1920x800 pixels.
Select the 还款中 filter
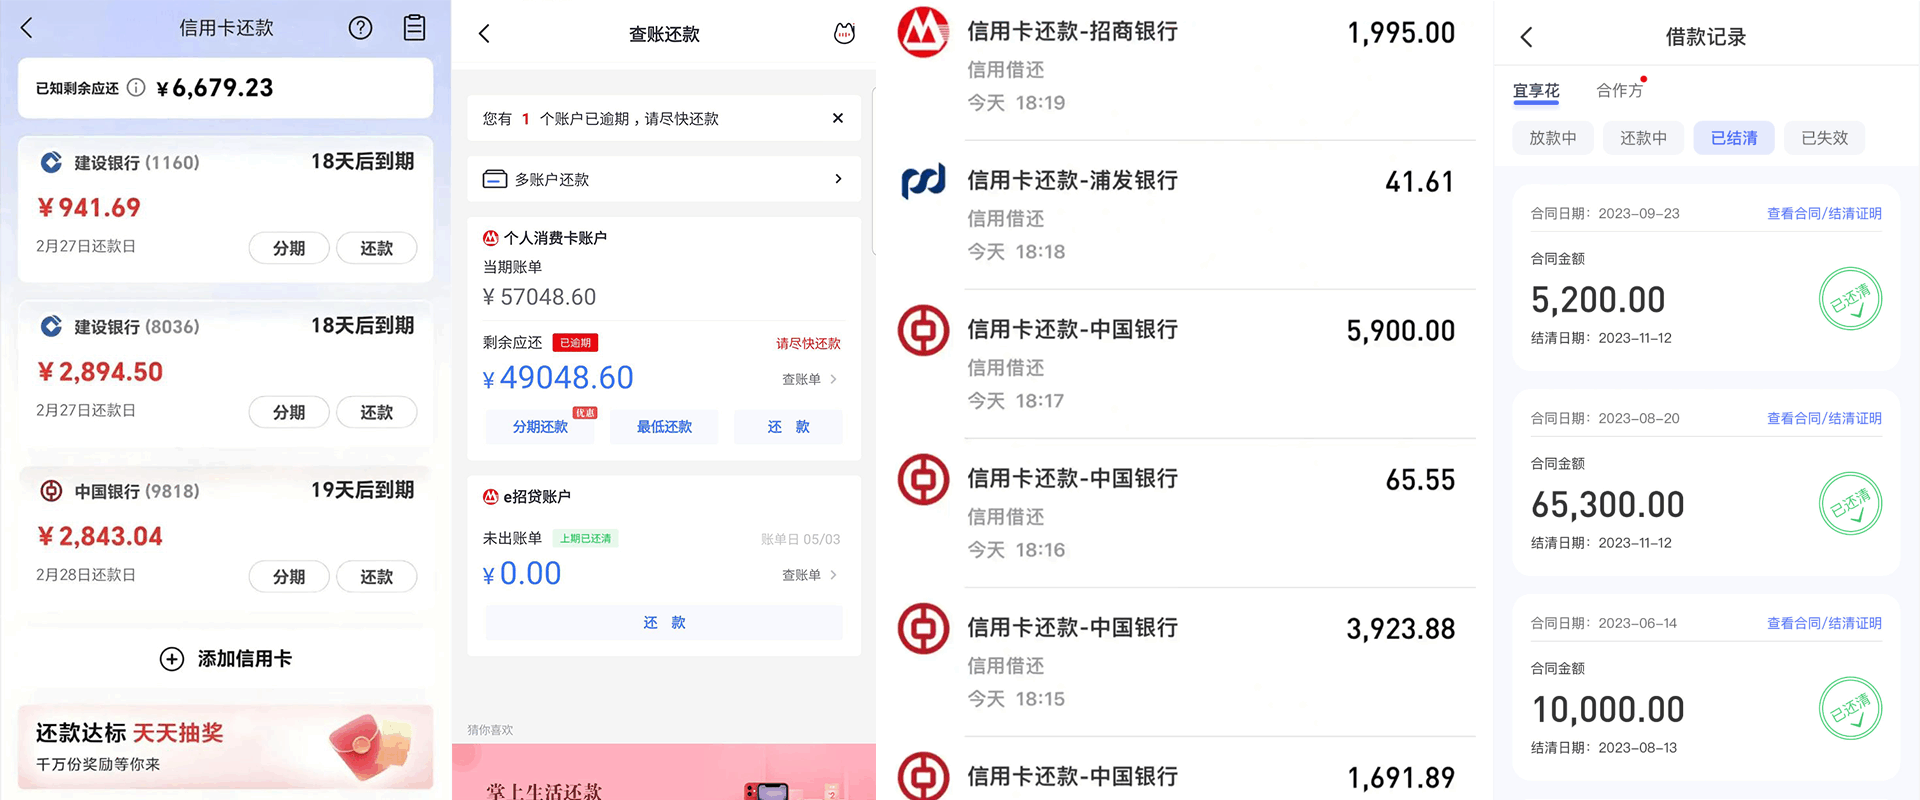[x=1643, y=138]
